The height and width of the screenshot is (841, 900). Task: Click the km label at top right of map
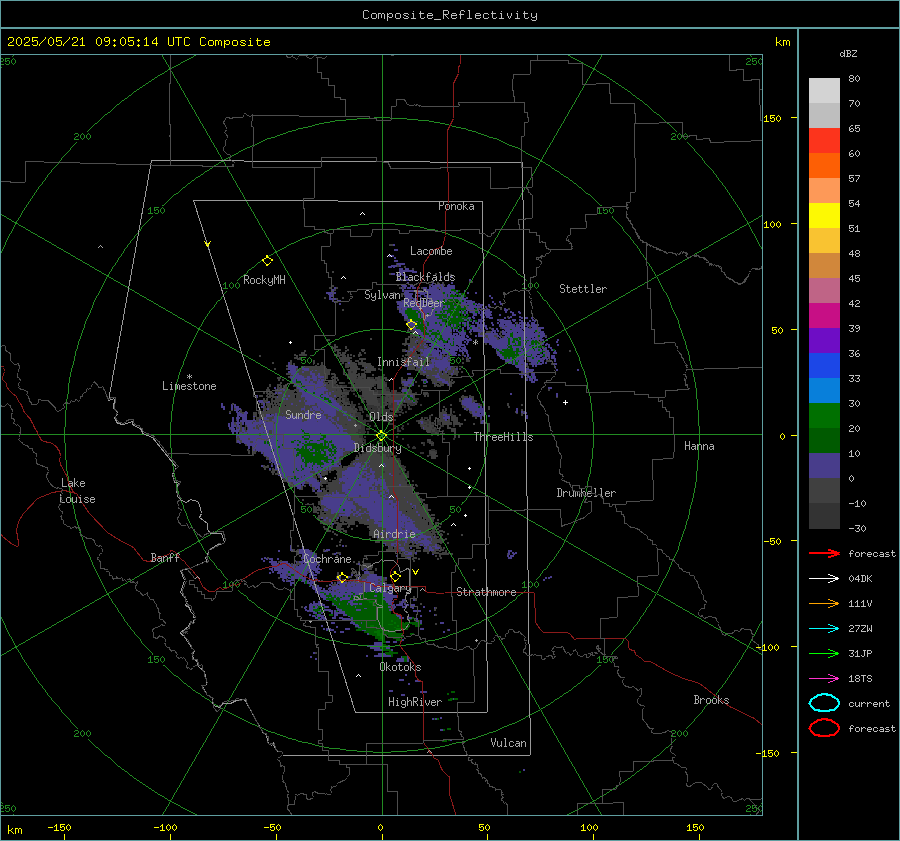coord(782,42)
